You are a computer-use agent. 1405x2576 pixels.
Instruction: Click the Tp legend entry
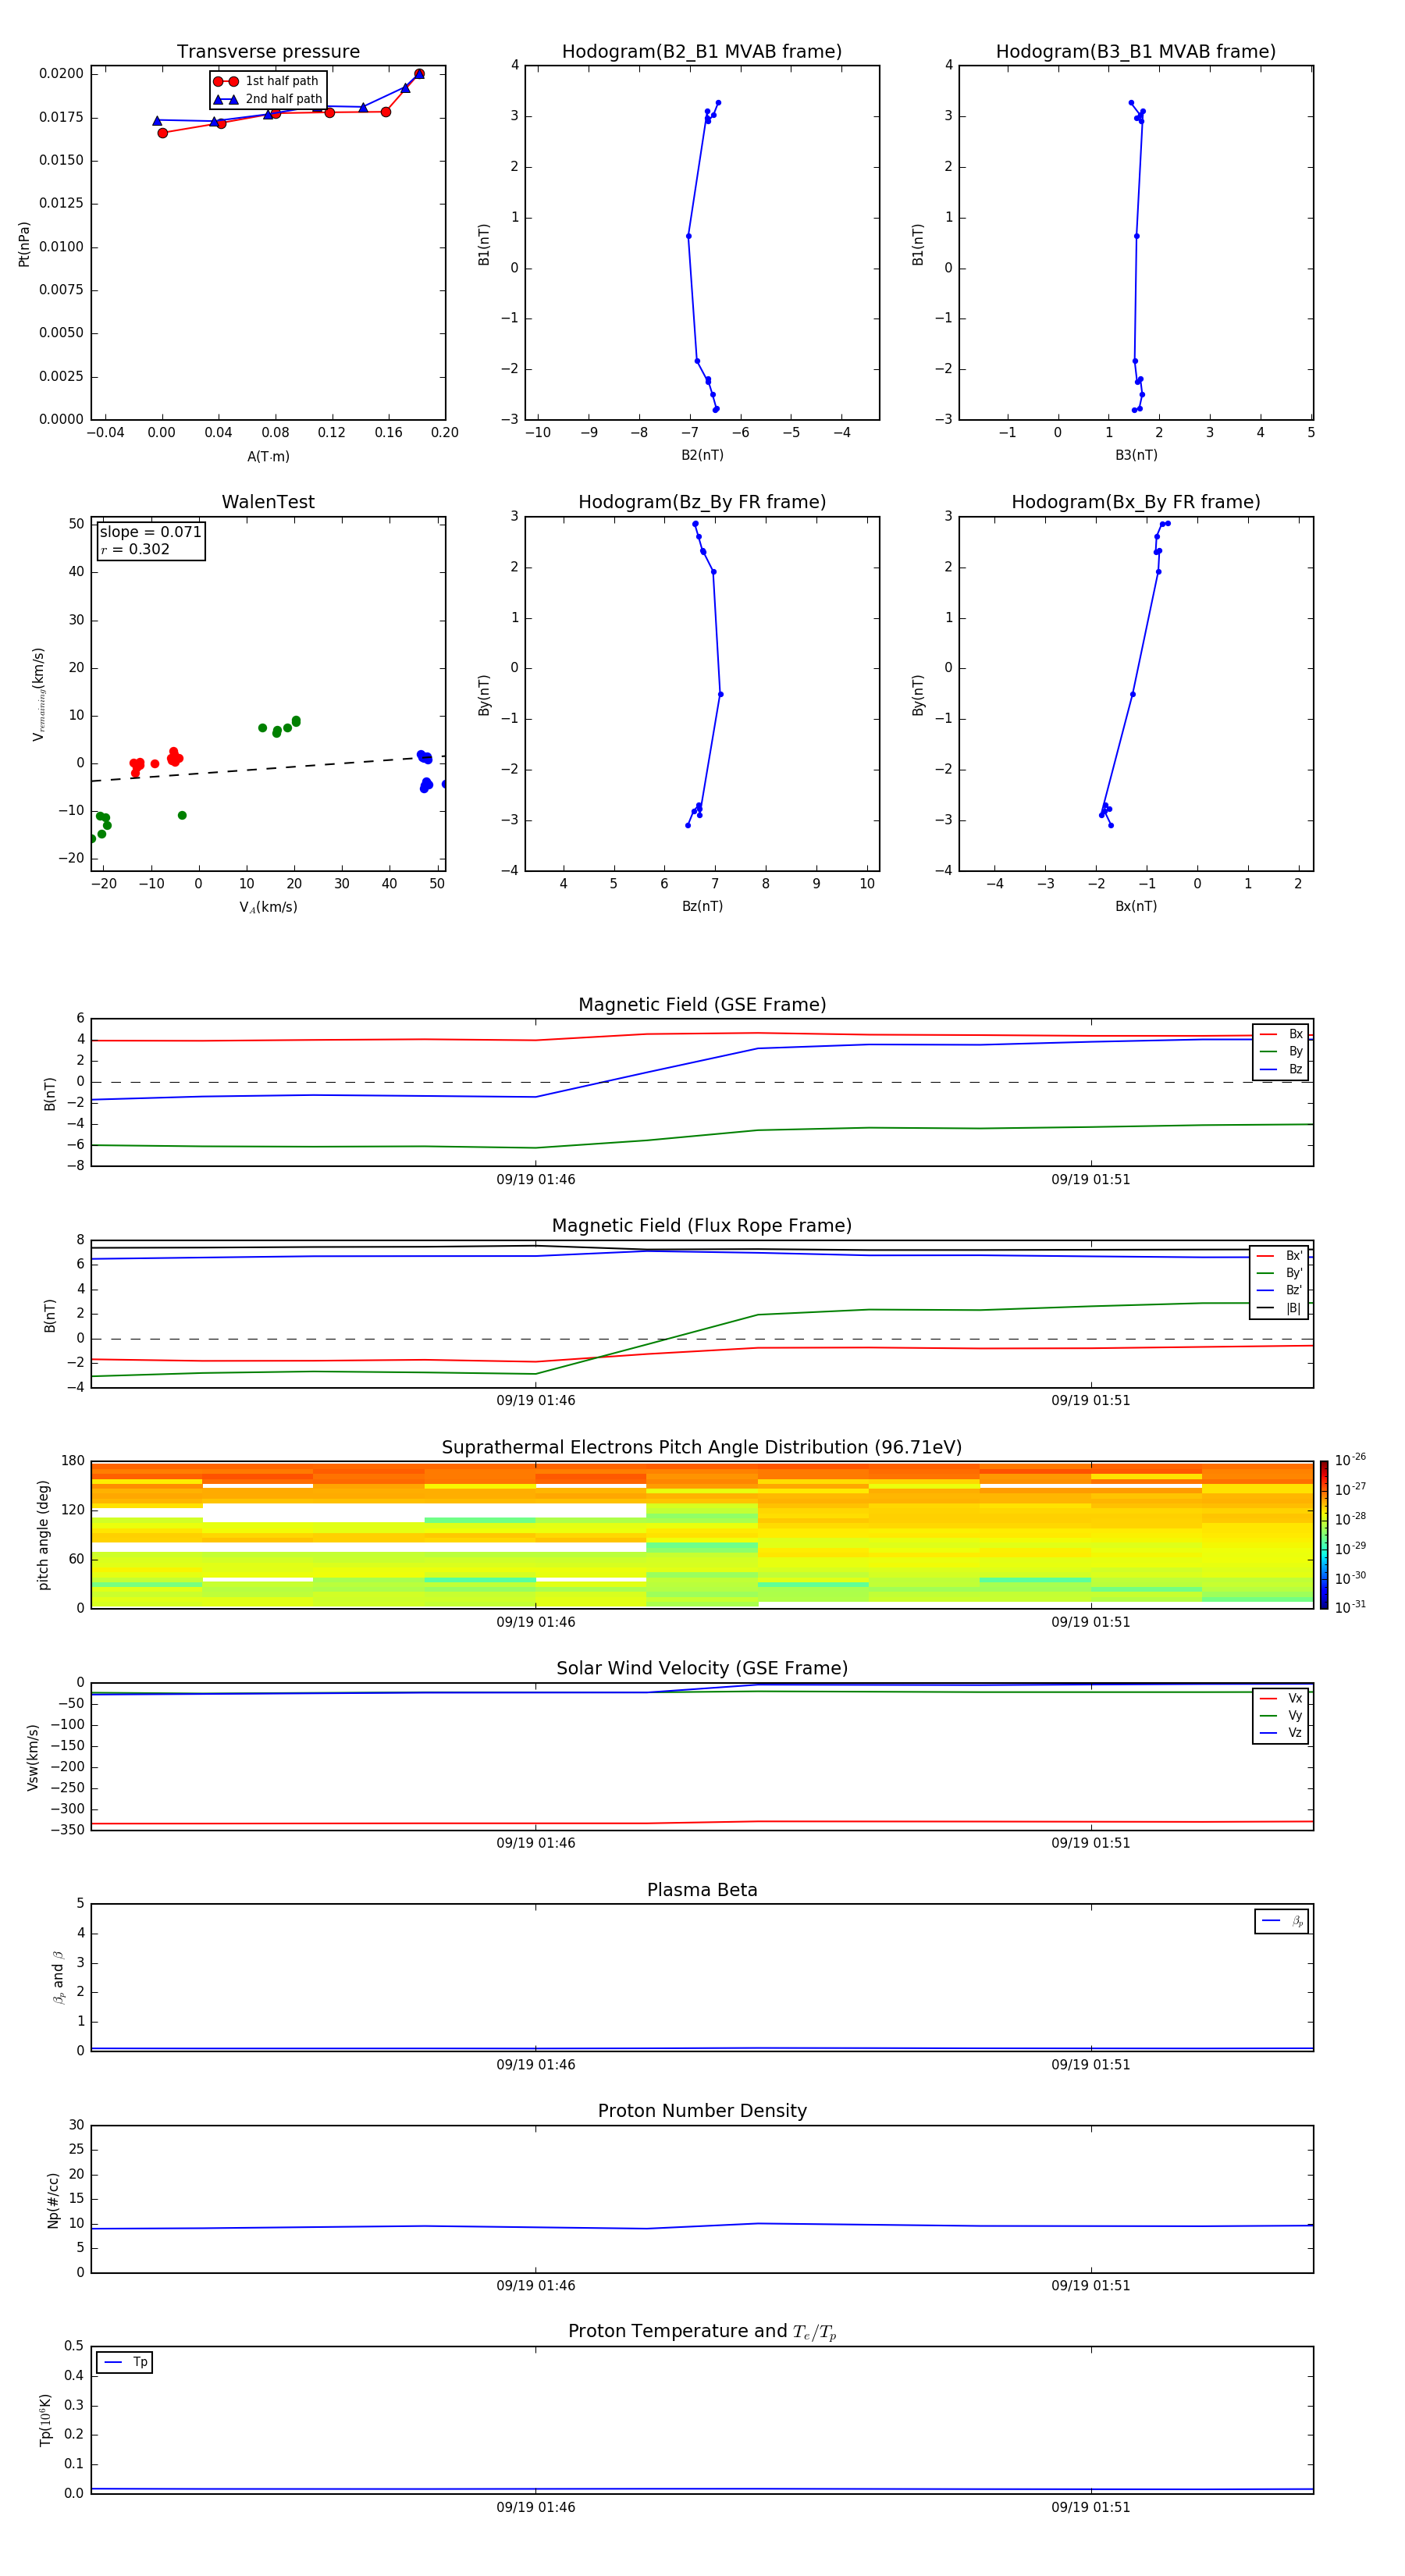(125, 2362)
